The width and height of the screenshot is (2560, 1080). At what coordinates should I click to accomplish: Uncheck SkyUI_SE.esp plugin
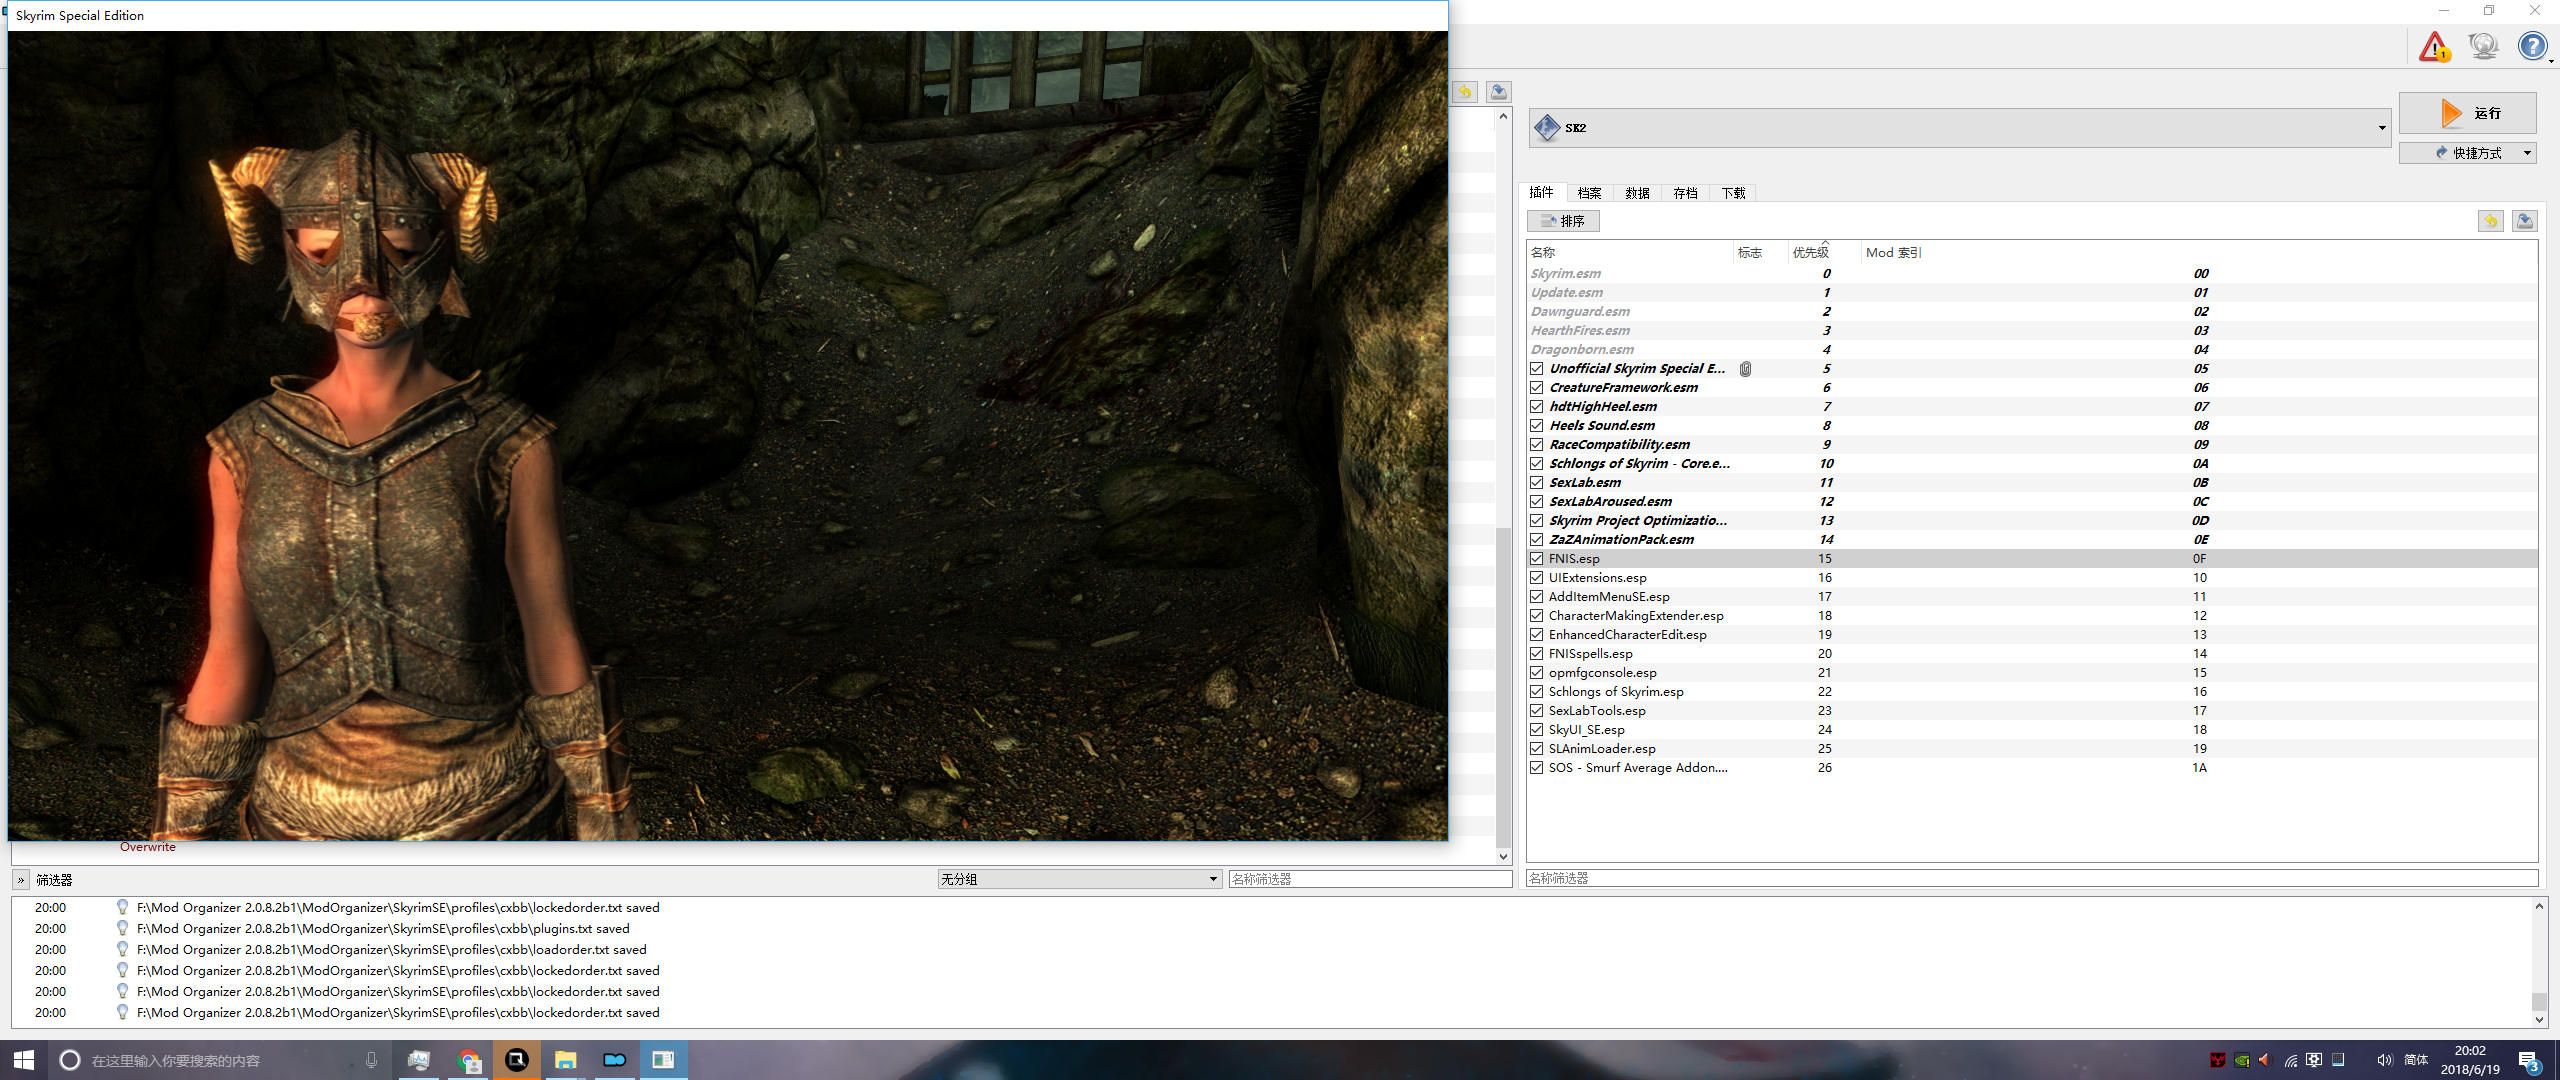(1537, 730)
